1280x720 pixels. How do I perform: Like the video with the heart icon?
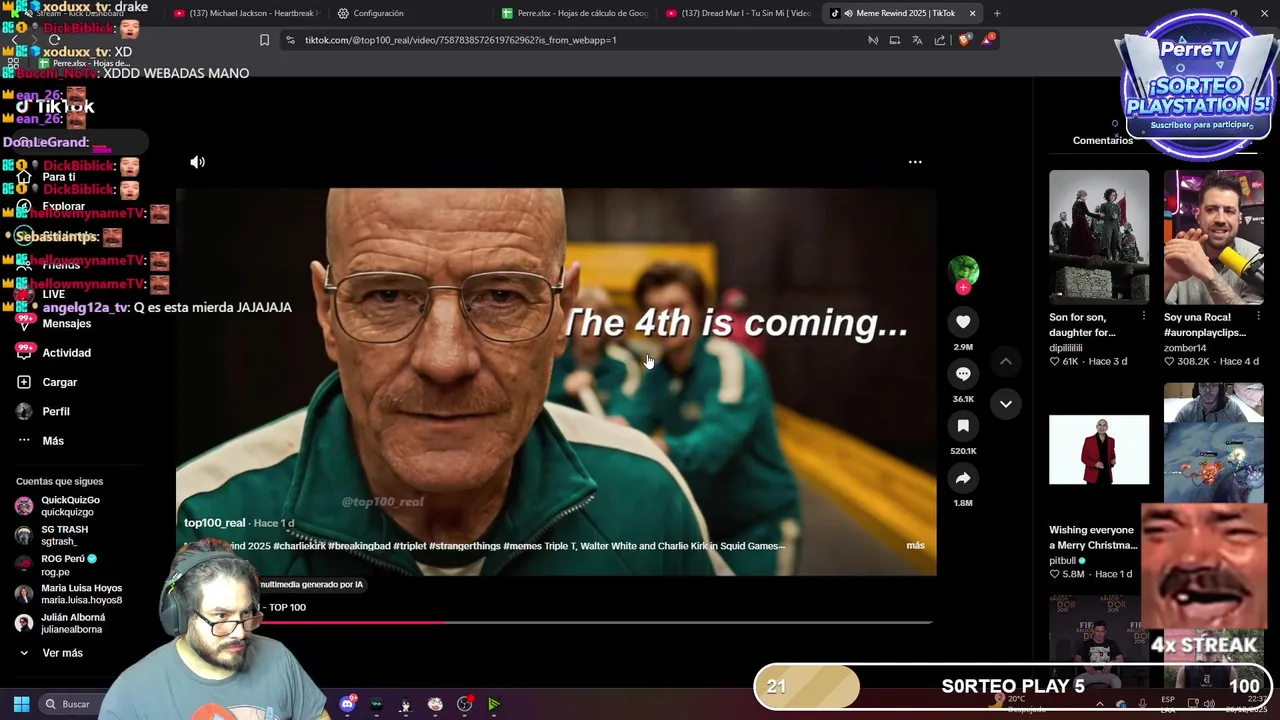(963, 322)
